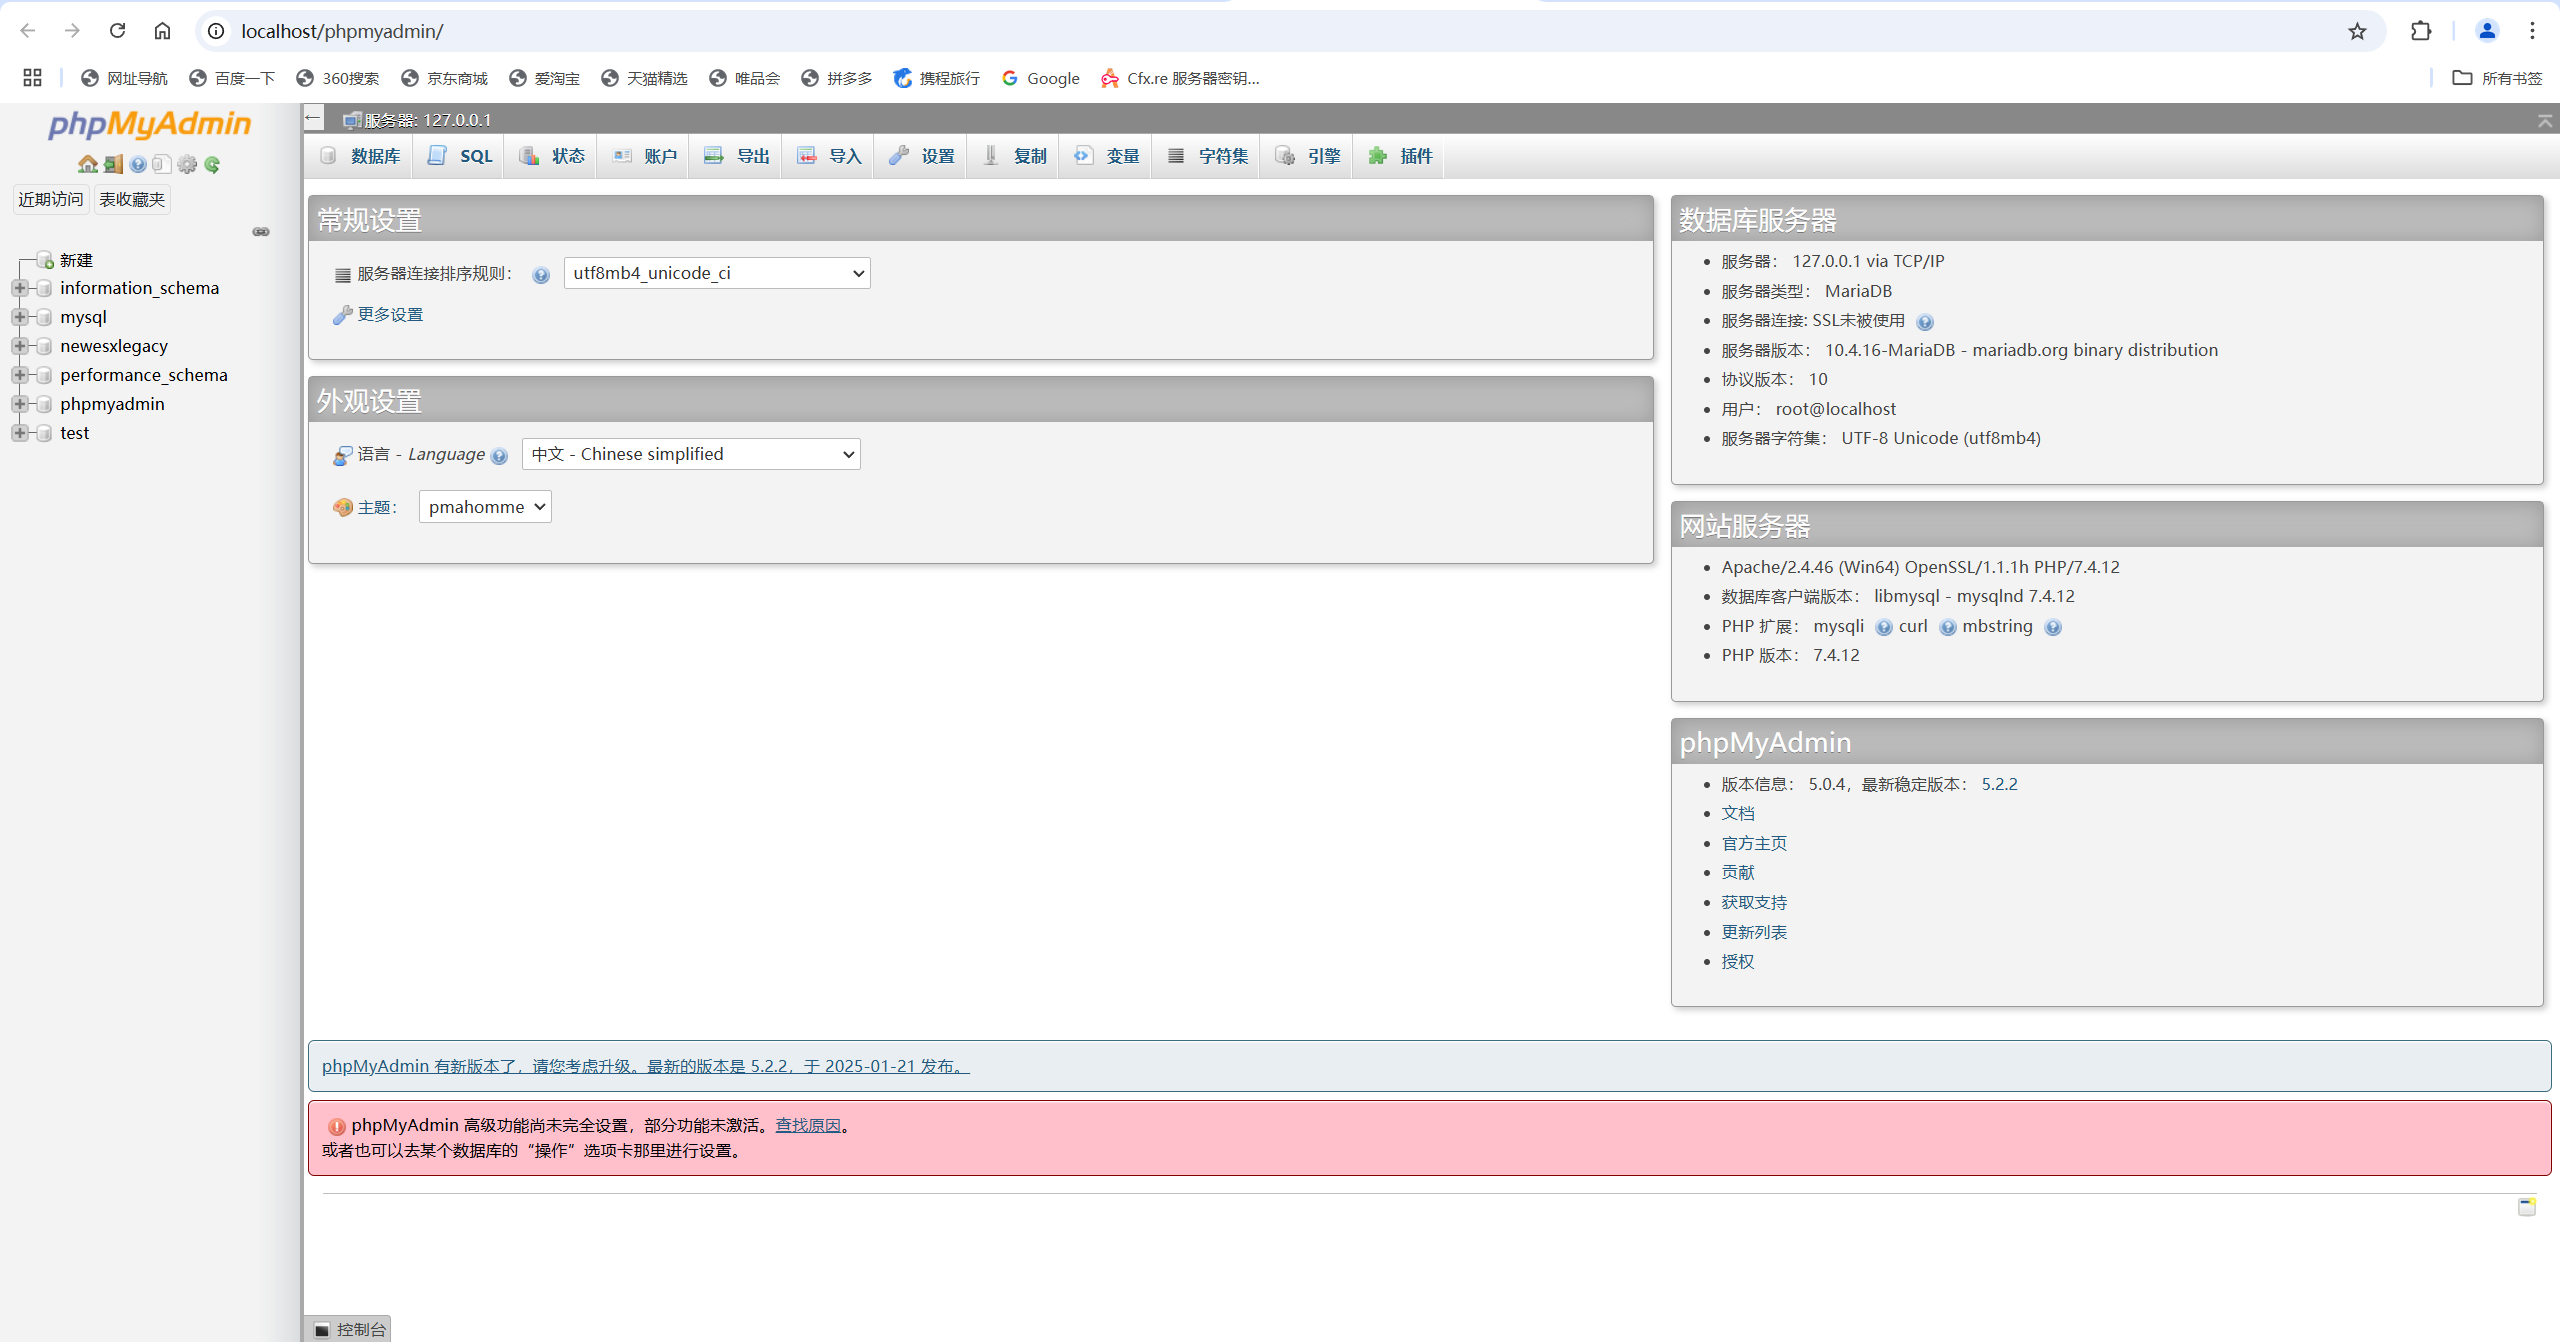2560x1342 pixels.
Task: Click the link-with-main-panel chain icon
Action: (261, 232)
